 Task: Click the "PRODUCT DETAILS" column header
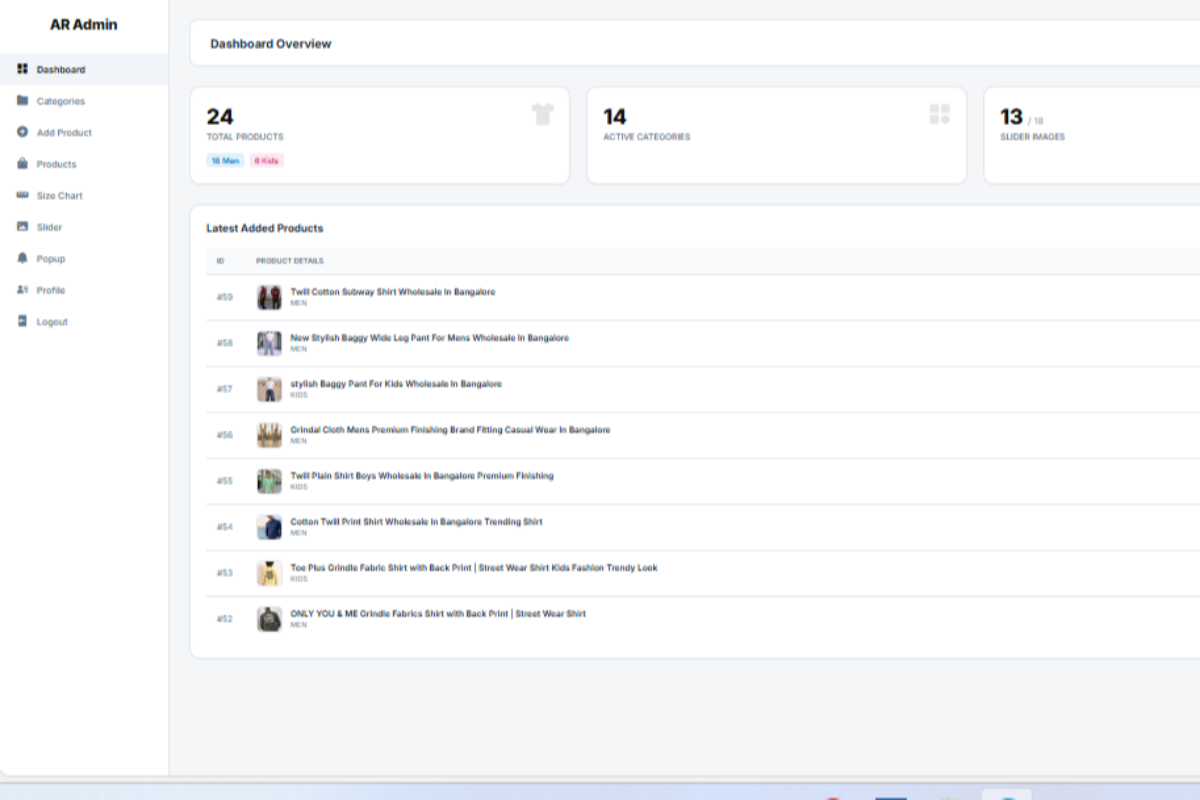(290, 261)
